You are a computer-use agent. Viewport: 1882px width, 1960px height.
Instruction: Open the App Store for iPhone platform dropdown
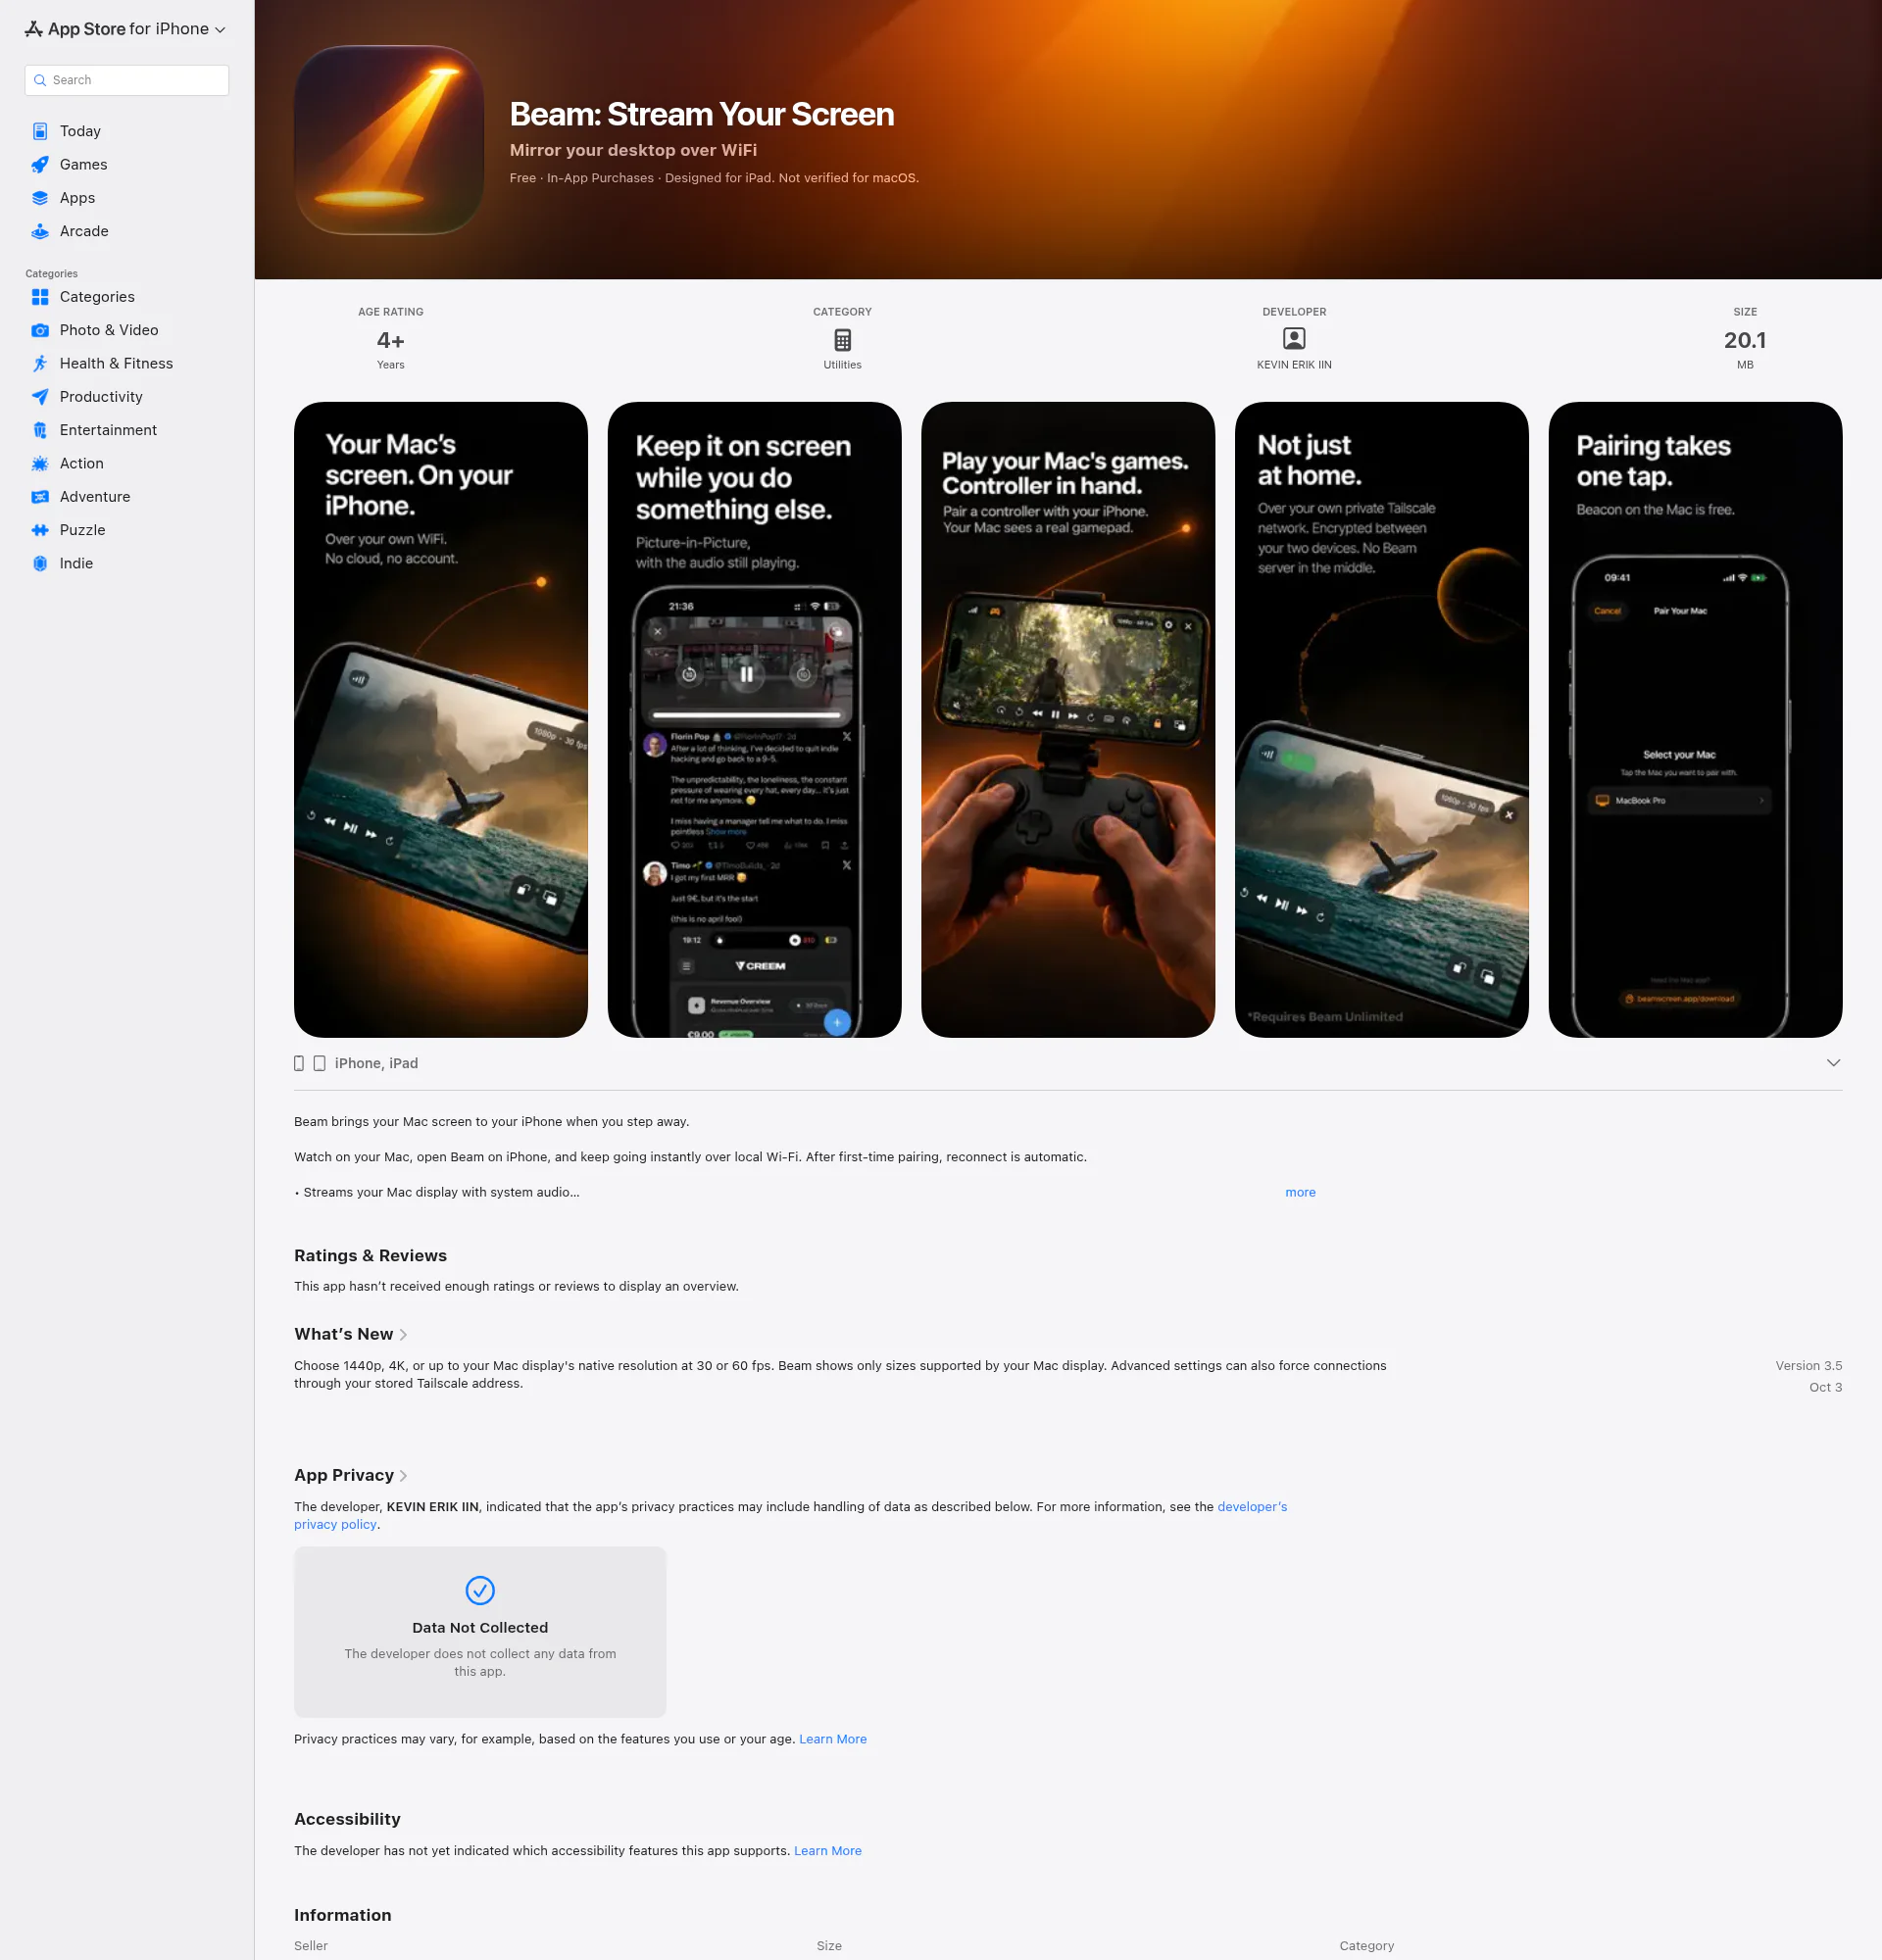tap(126, 29)
